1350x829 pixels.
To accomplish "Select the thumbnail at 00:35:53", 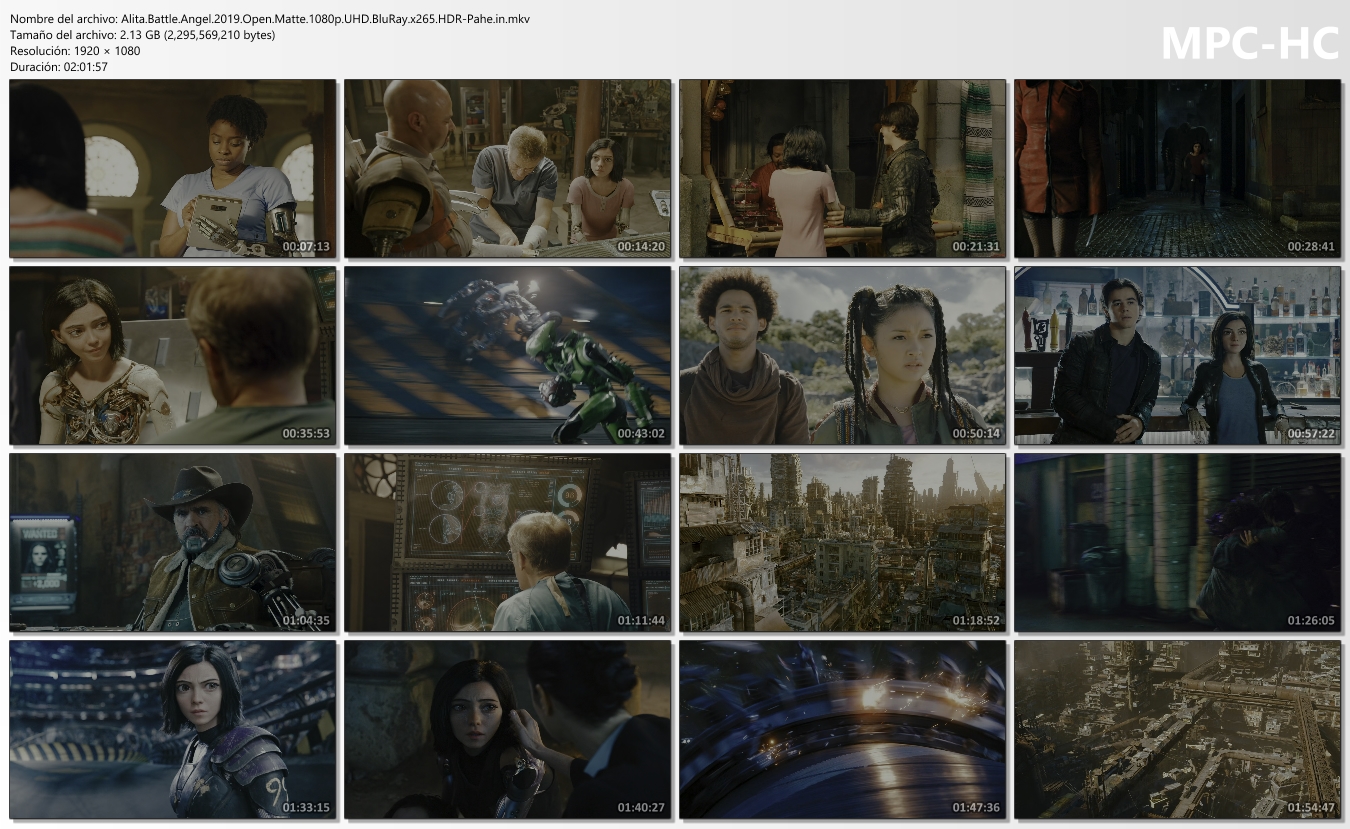I will click(173, 355).
